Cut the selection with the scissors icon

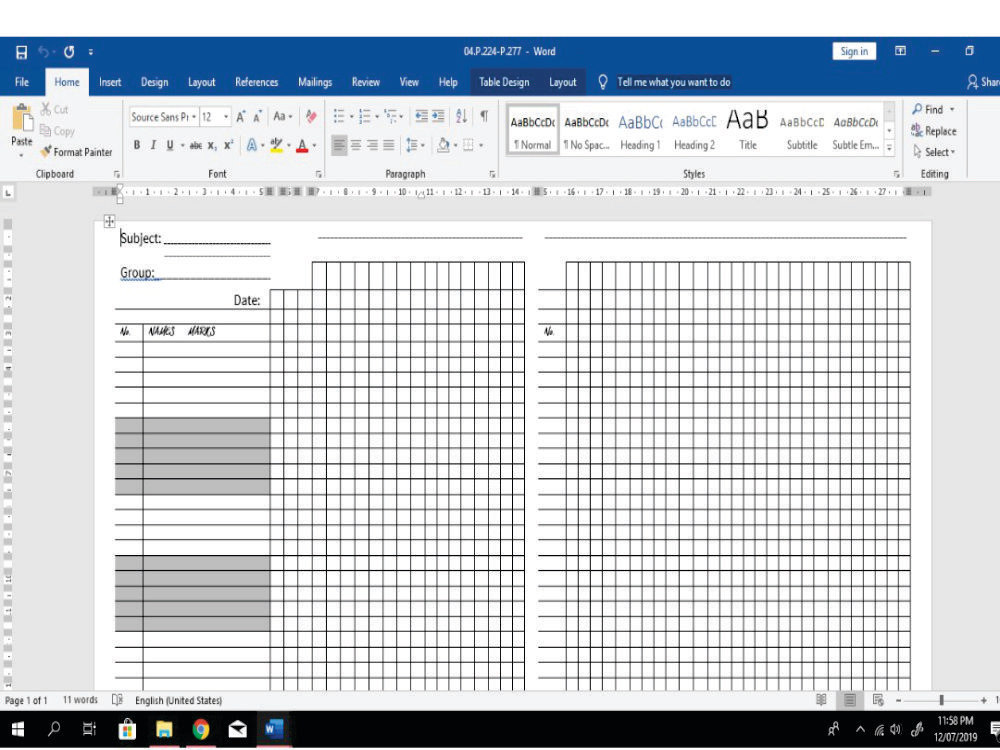pyautogui.click(x=46, y=109)
